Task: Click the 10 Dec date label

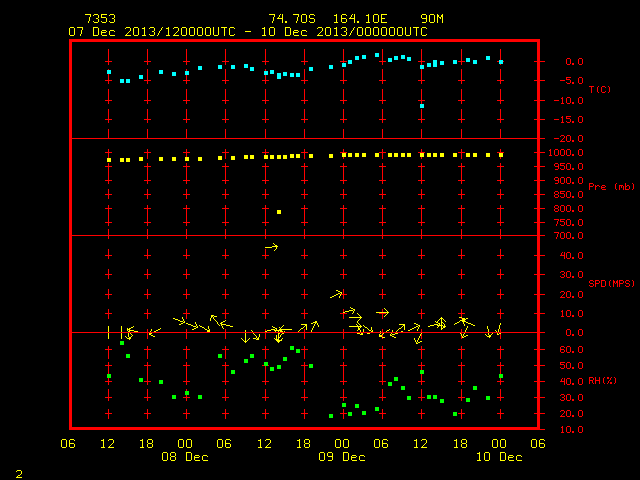Action: pyautogui.click(x=499, y=457)
